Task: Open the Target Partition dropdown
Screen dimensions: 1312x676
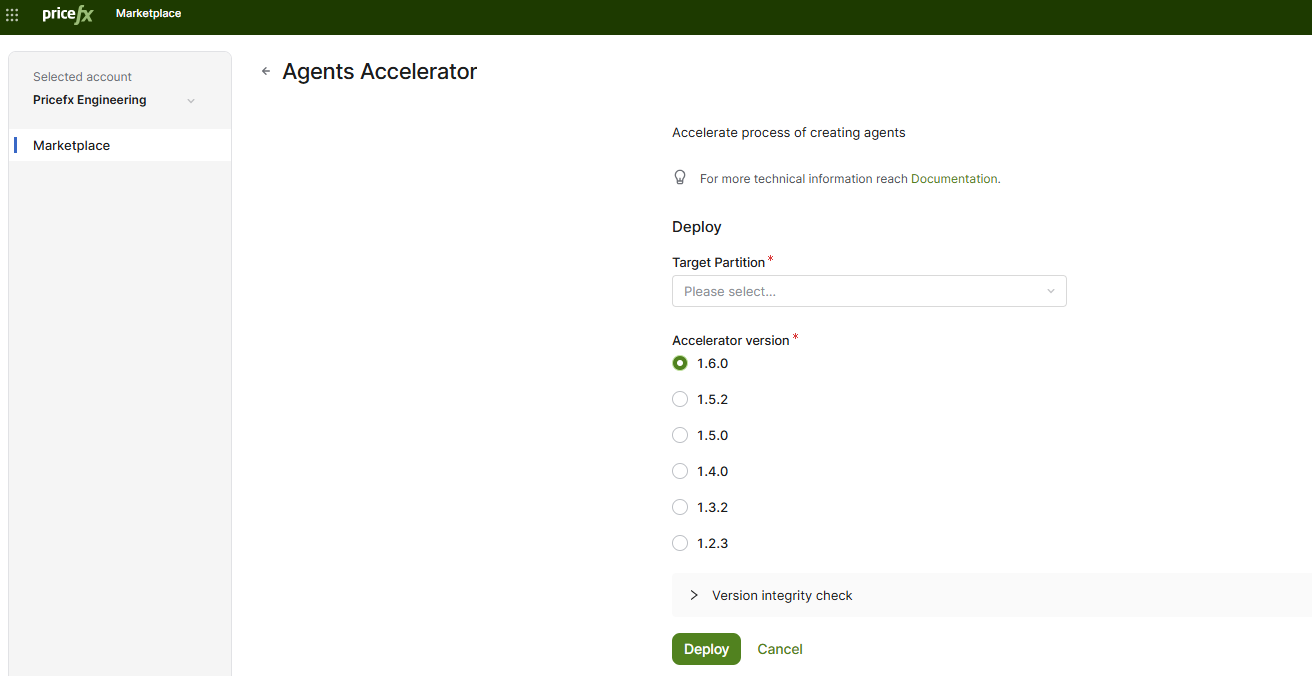Action: tap(869, 291)
